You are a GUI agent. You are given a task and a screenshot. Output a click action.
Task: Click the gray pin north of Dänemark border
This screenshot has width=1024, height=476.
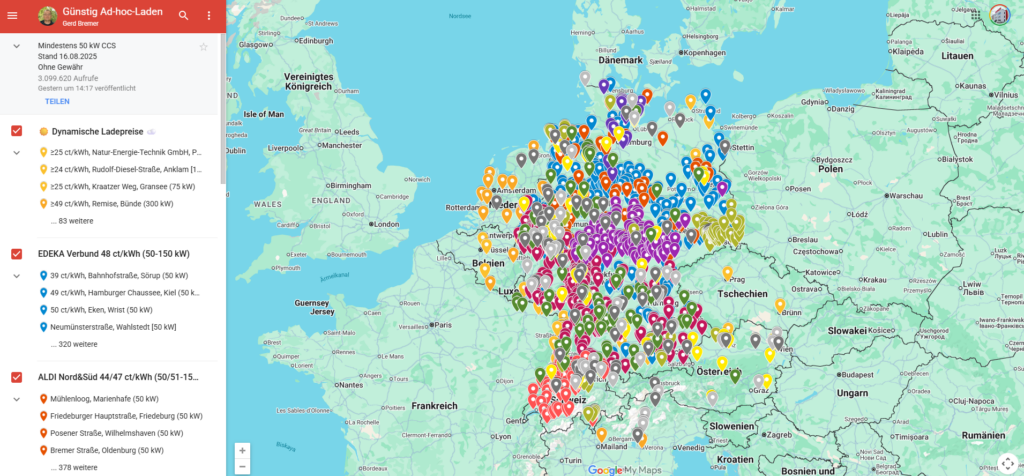585,78
